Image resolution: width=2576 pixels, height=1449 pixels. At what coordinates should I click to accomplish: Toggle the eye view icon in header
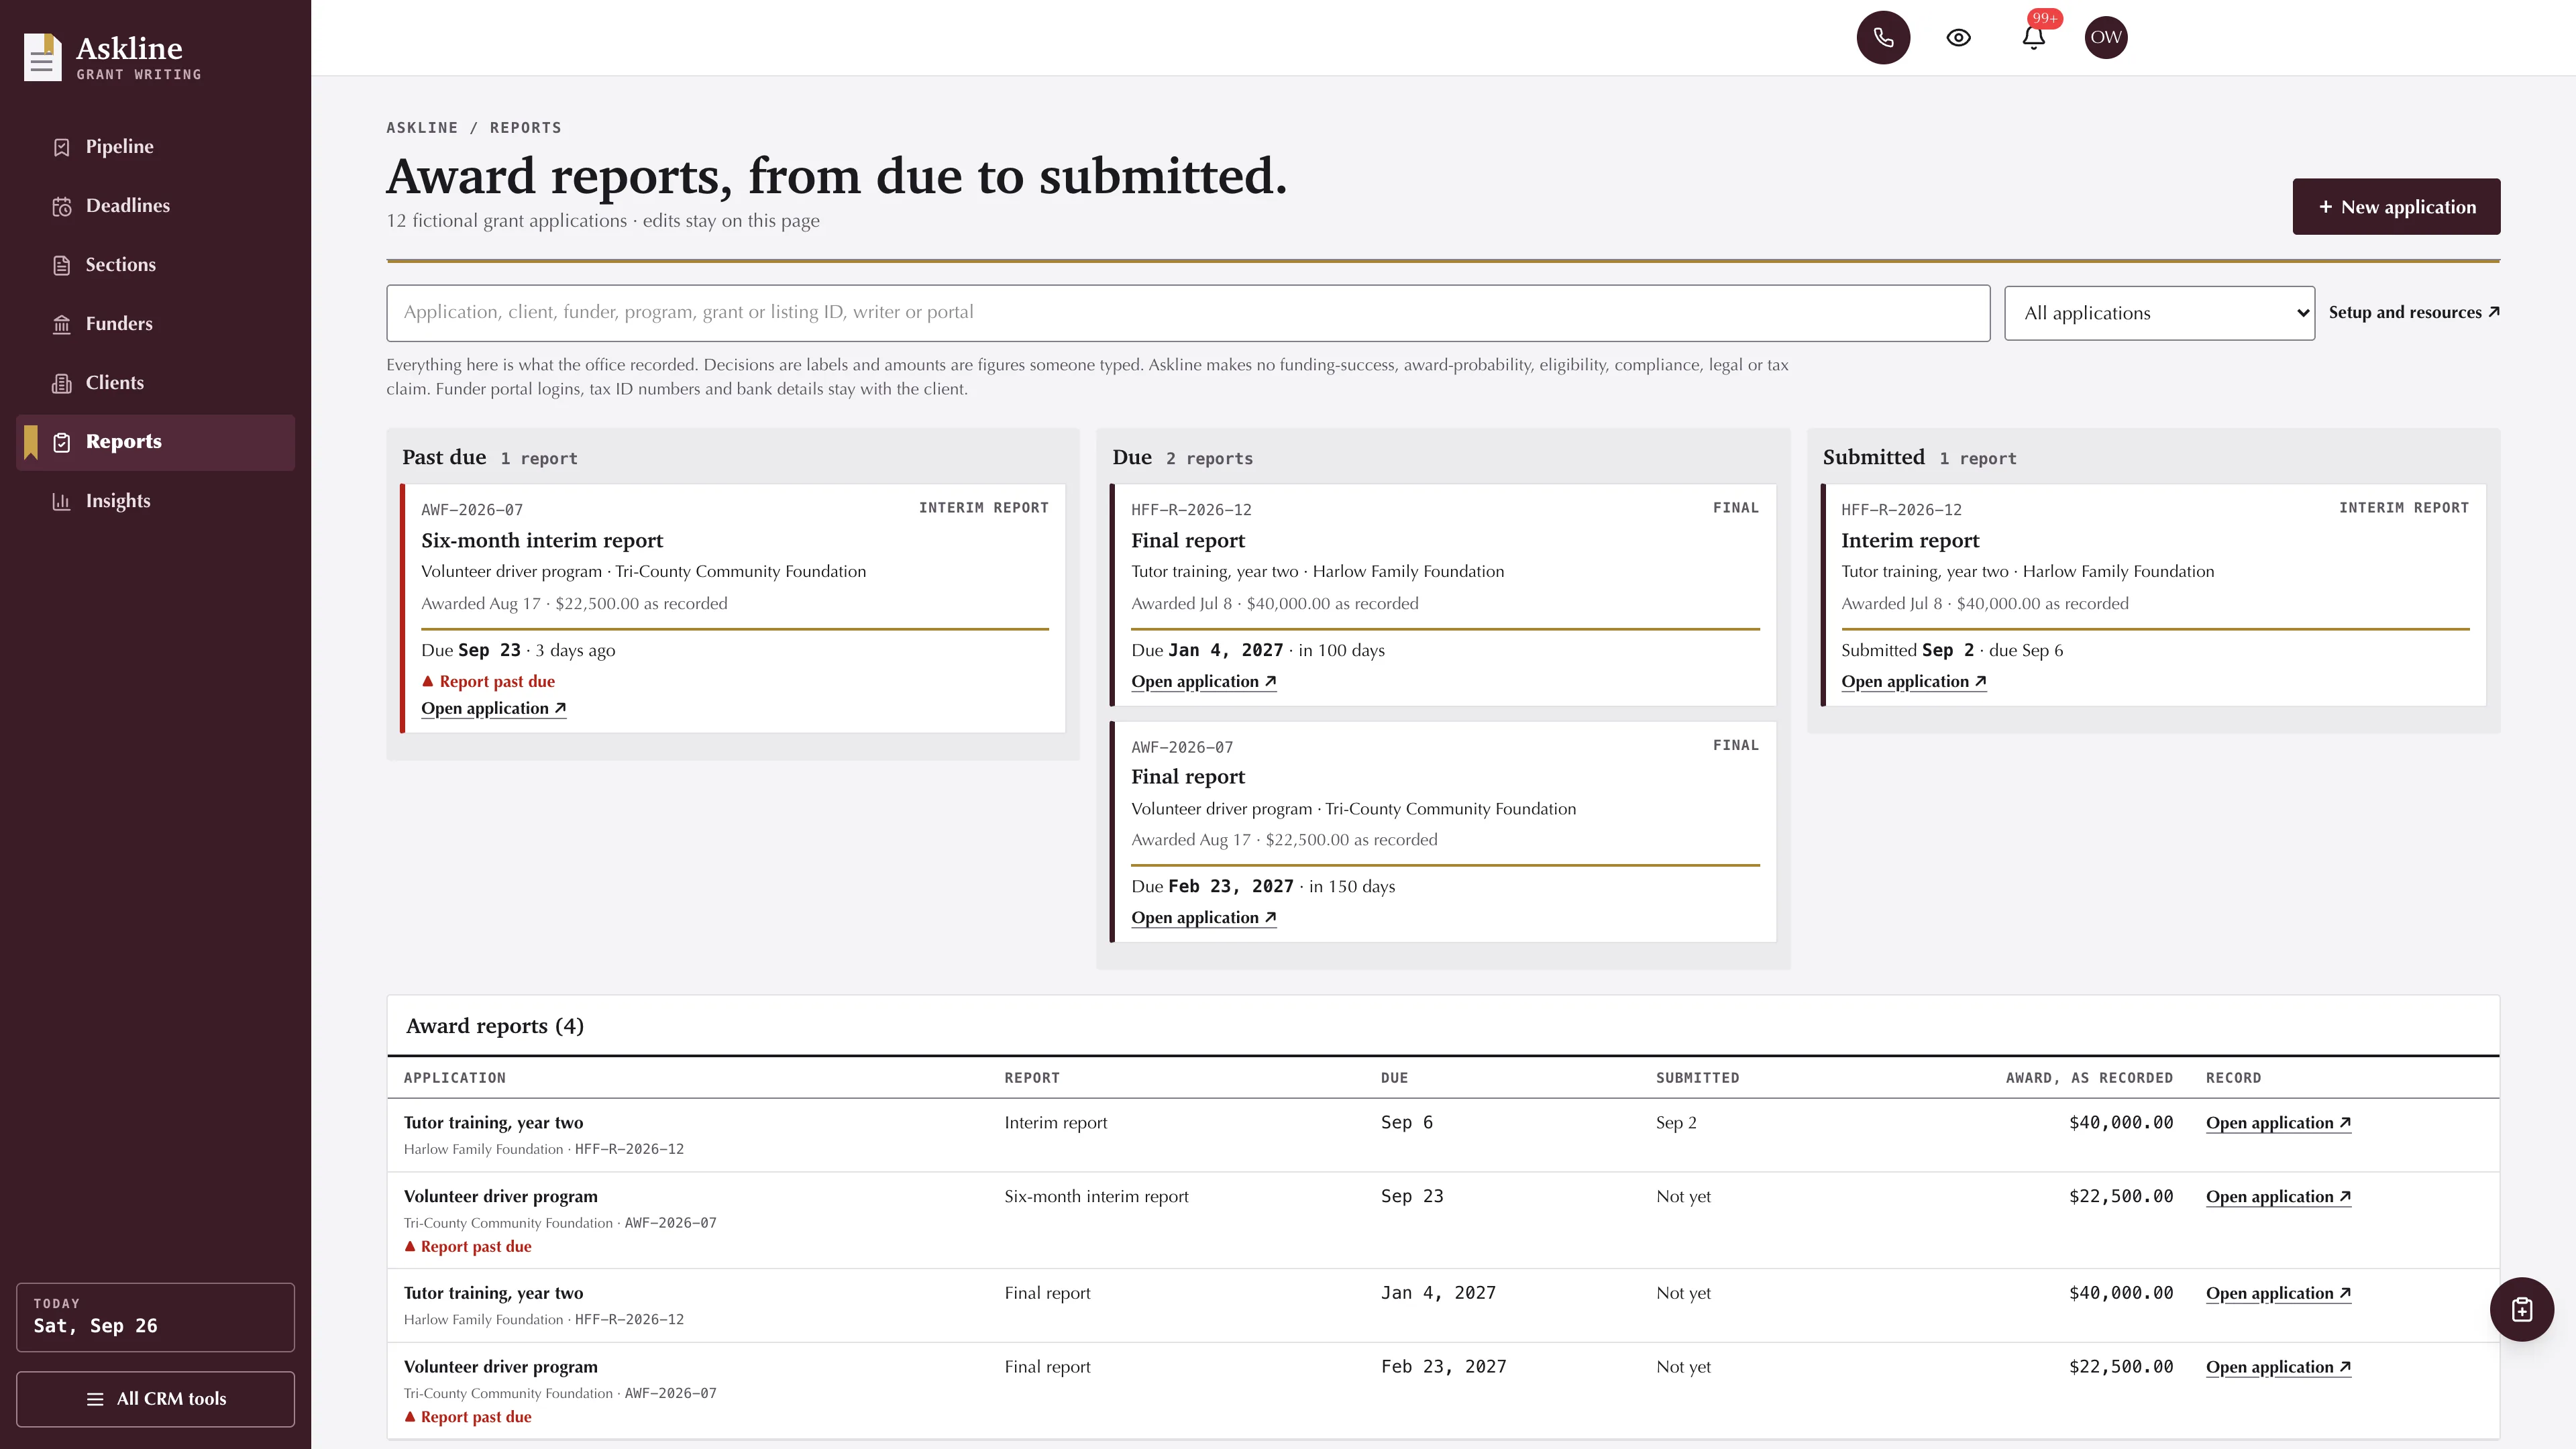pyautogui.click(x=1958, y=37)
